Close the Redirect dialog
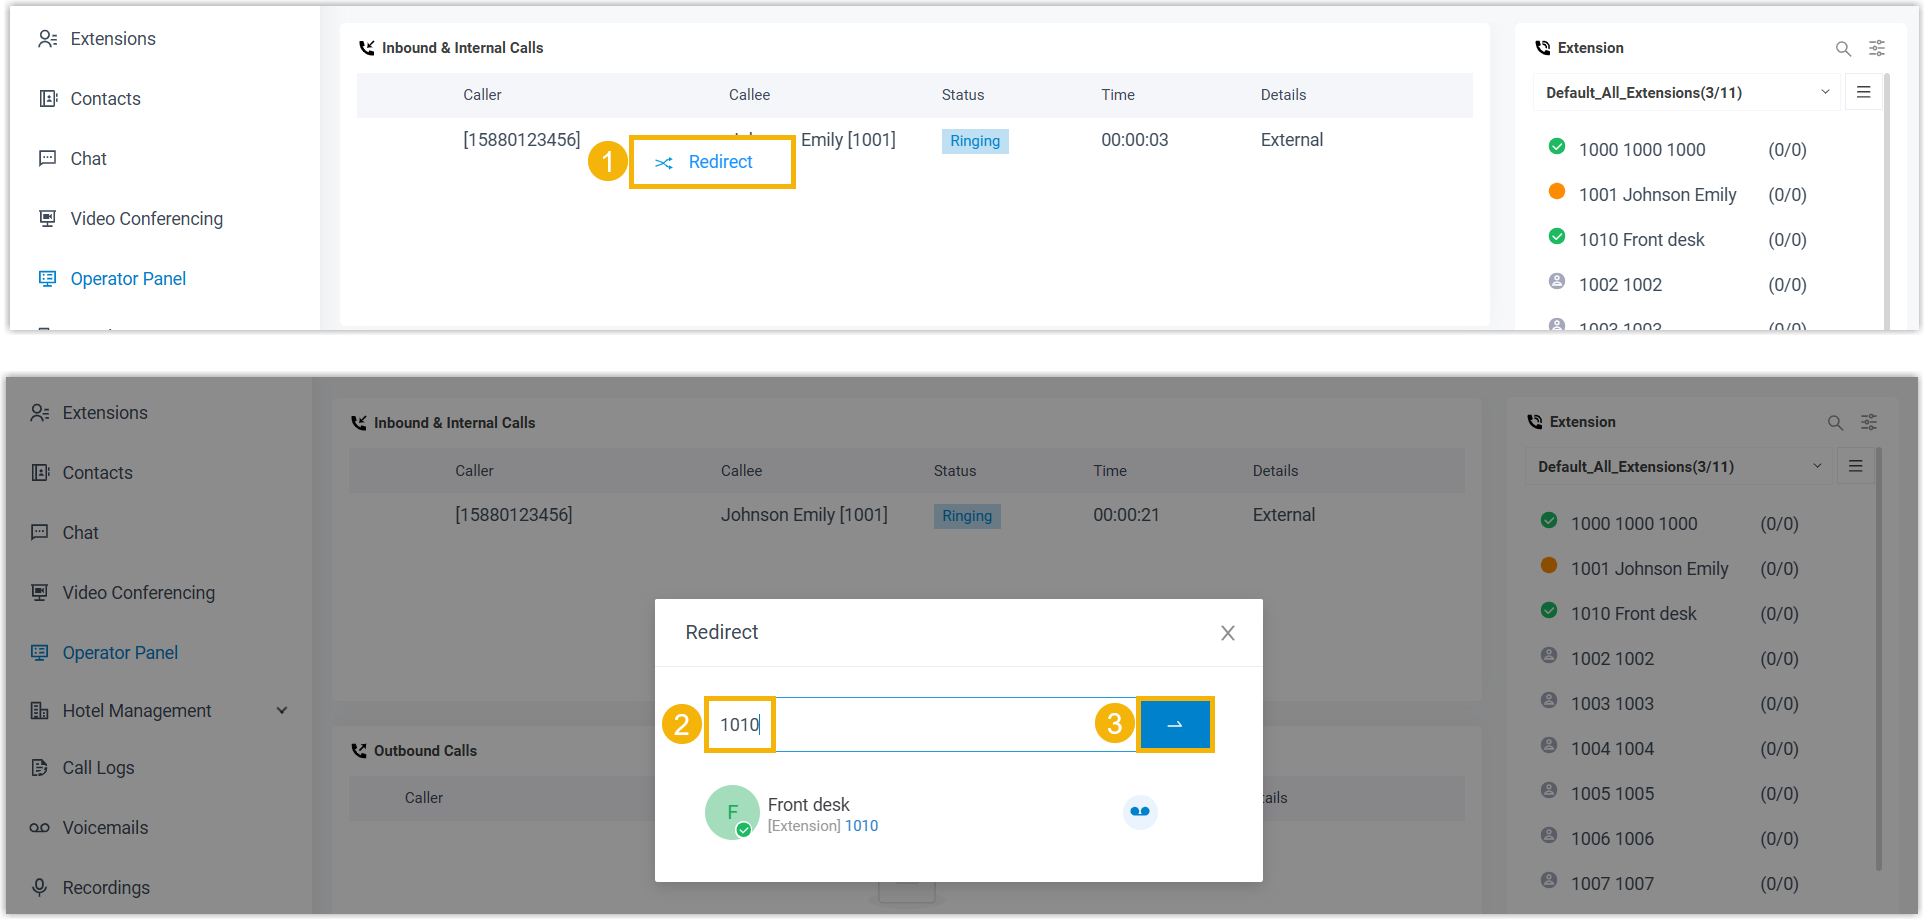The image size is (1925, 920). click(1227, 633)
